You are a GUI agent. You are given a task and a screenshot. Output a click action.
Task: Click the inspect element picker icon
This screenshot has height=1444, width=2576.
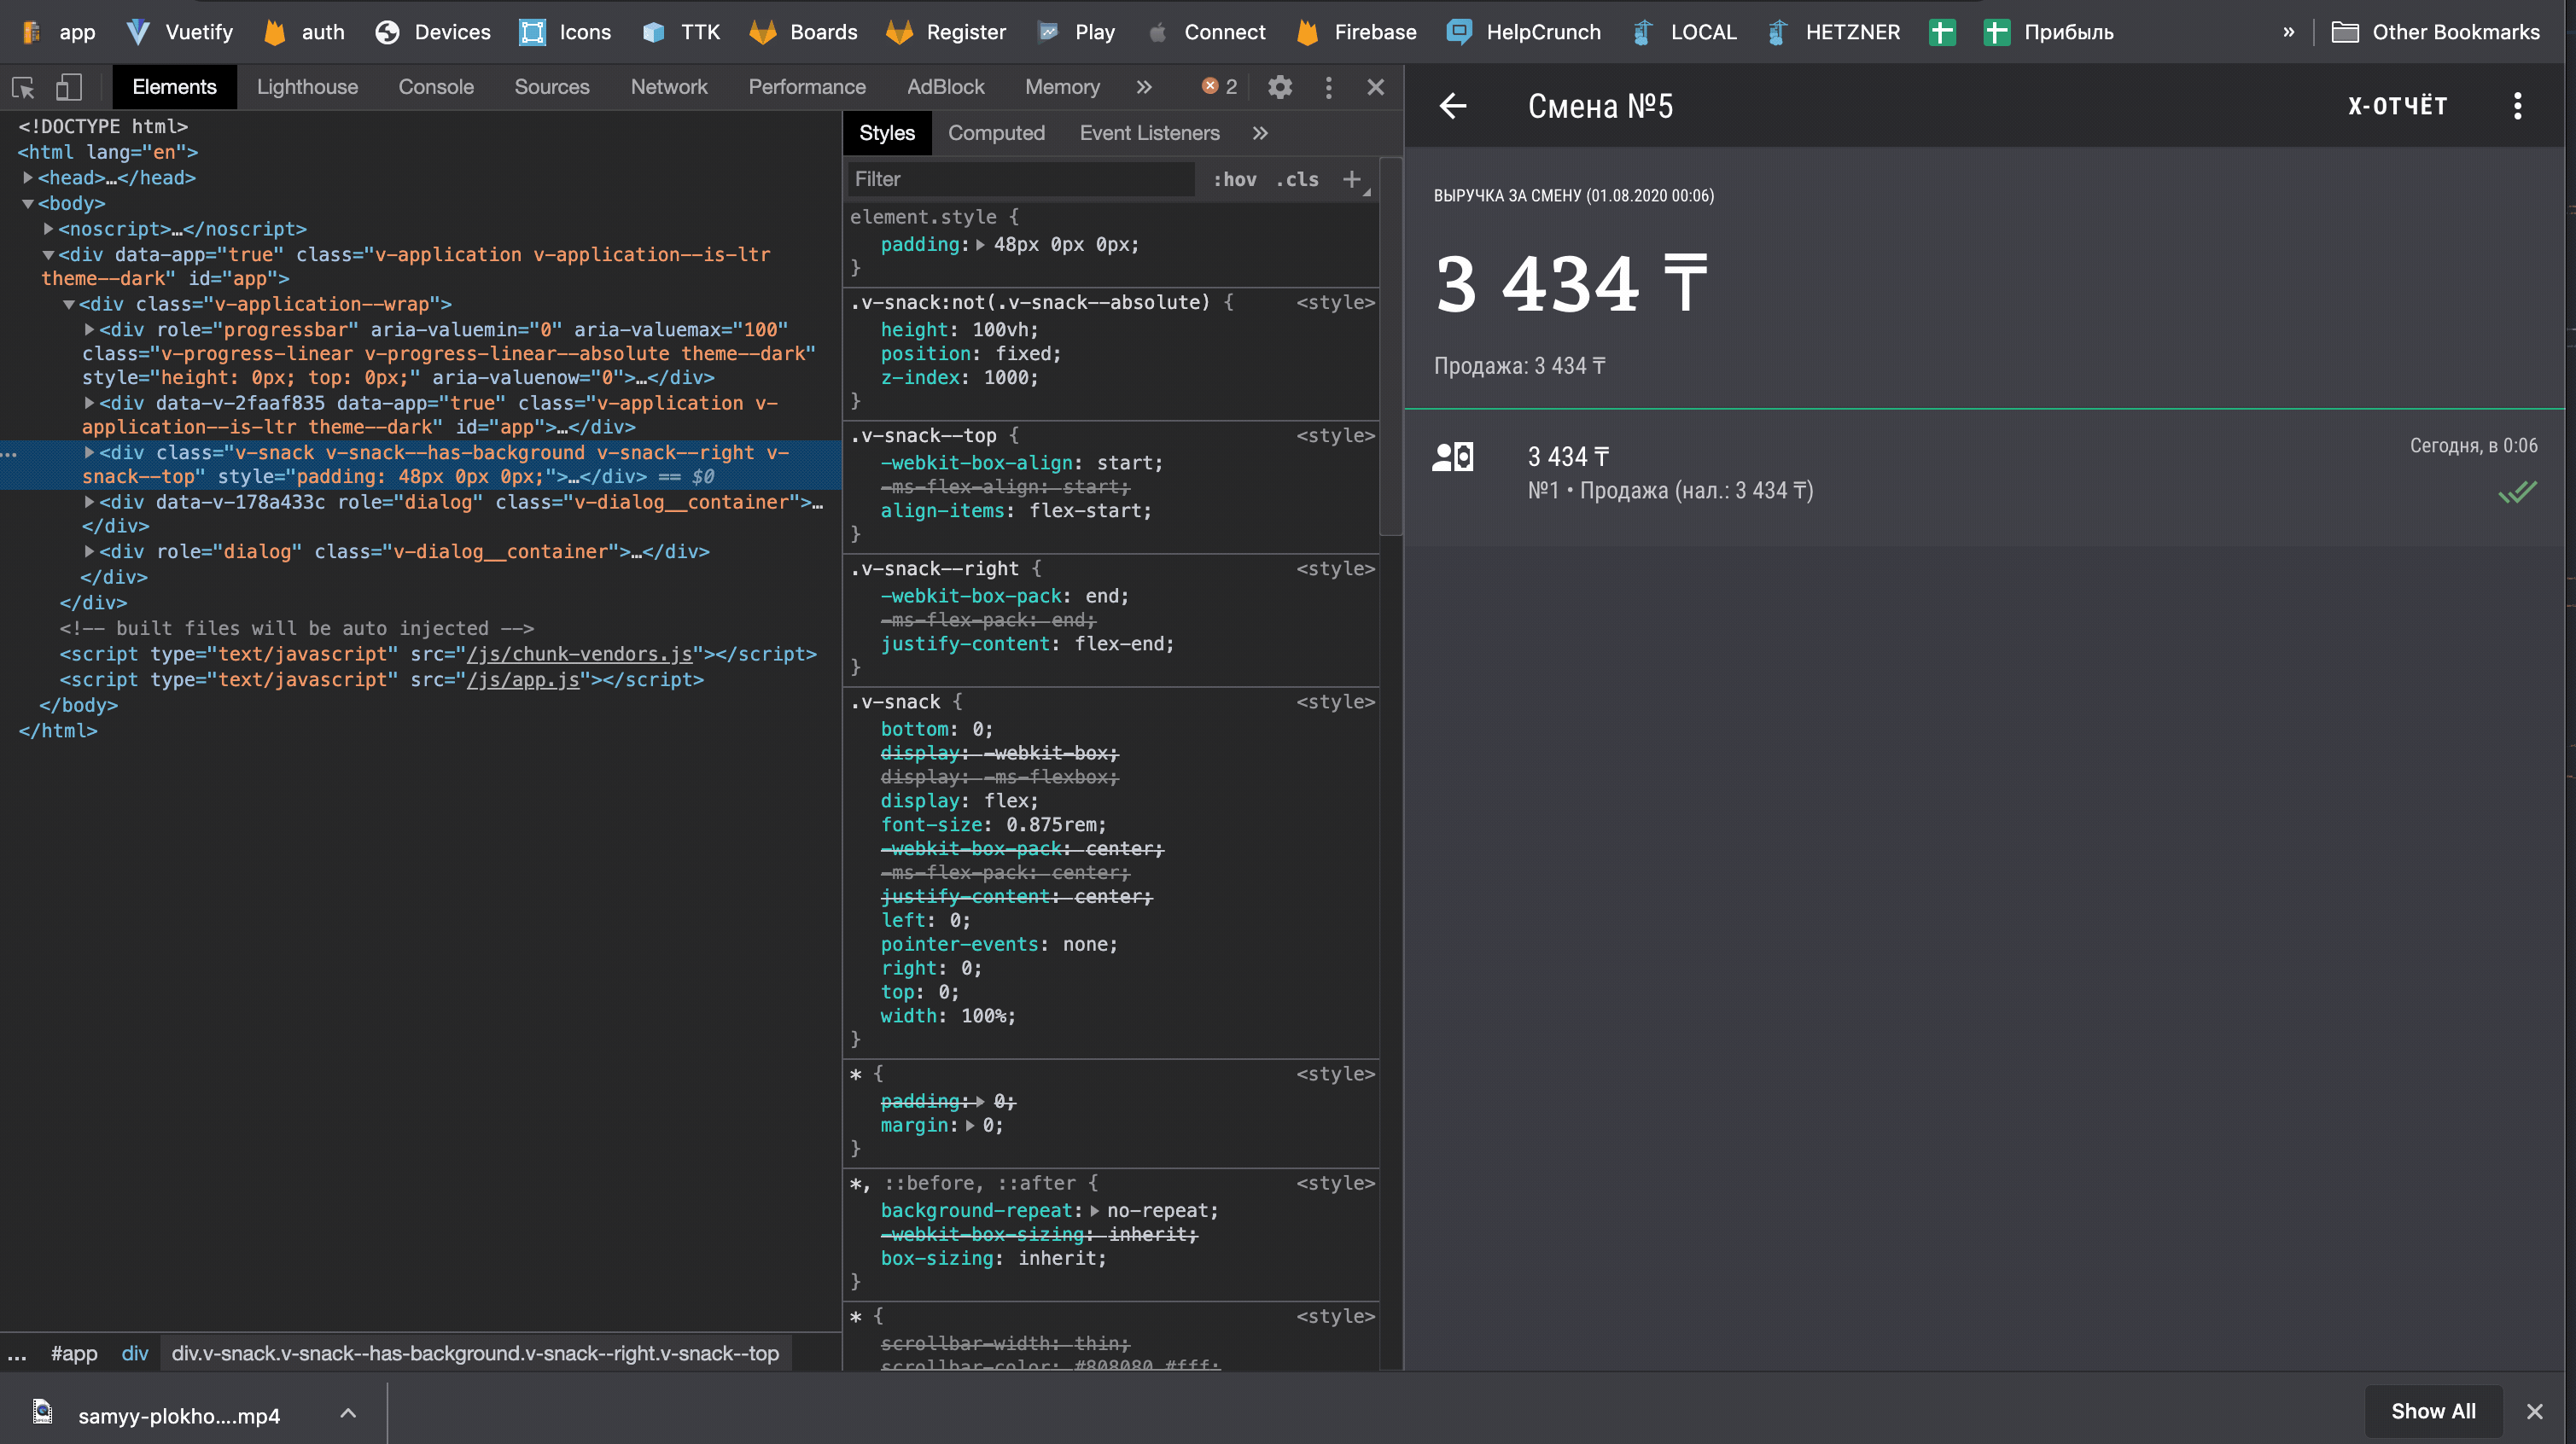[x=23, y=87]
